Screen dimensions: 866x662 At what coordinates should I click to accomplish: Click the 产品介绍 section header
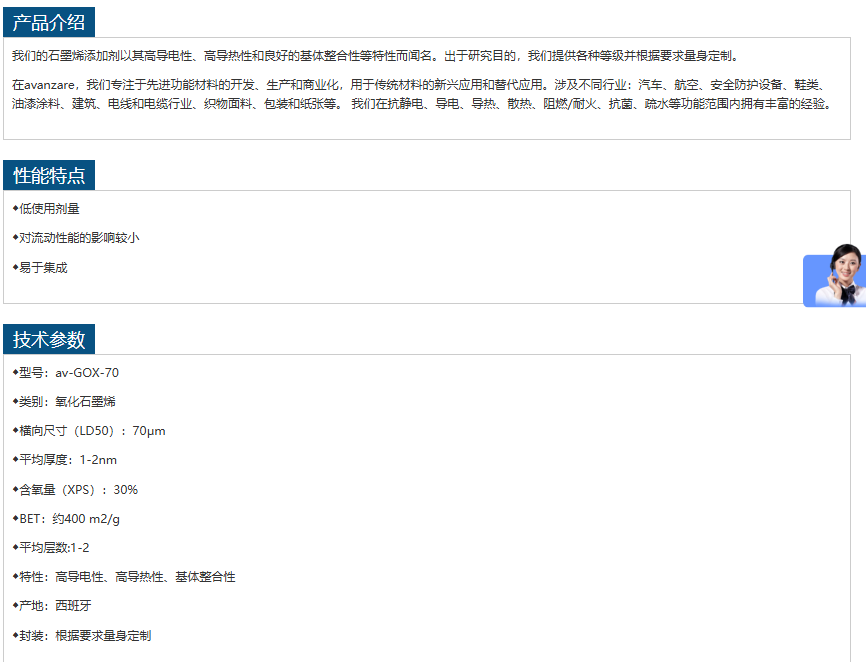click(49, 22)
